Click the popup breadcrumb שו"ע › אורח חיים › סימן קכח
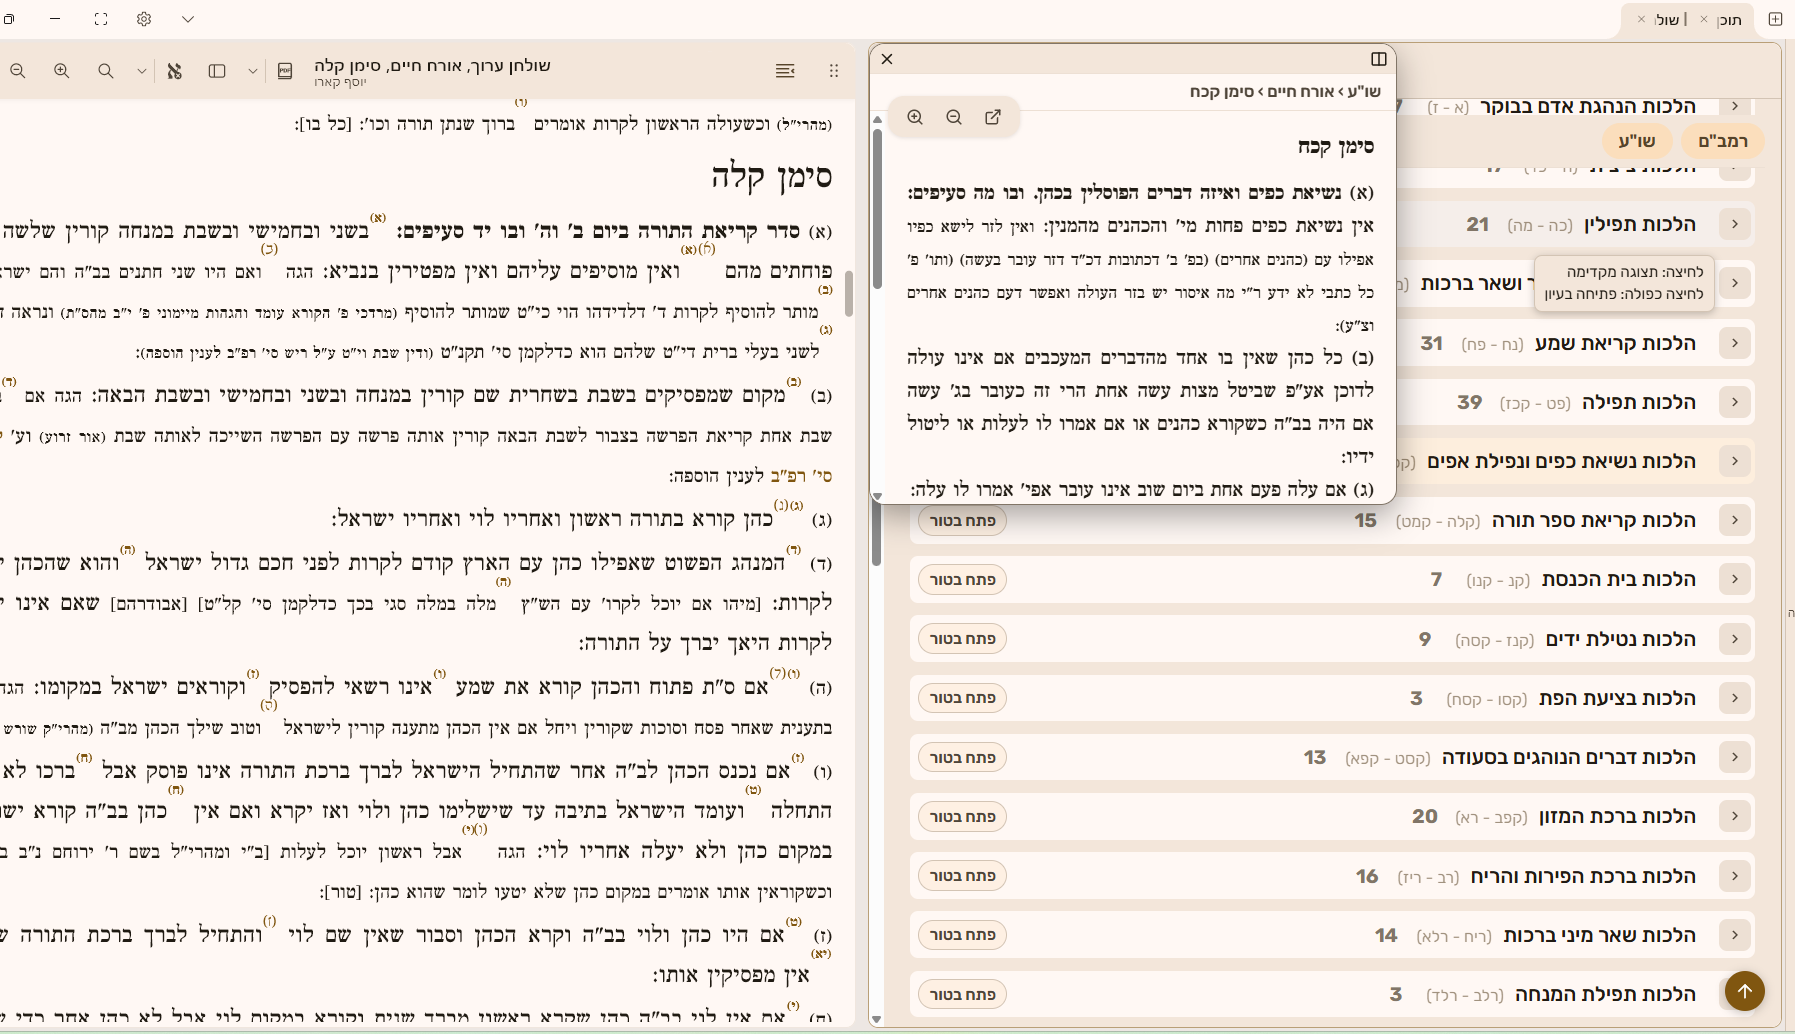Screen dimensions: 1795x1034 1285,91
